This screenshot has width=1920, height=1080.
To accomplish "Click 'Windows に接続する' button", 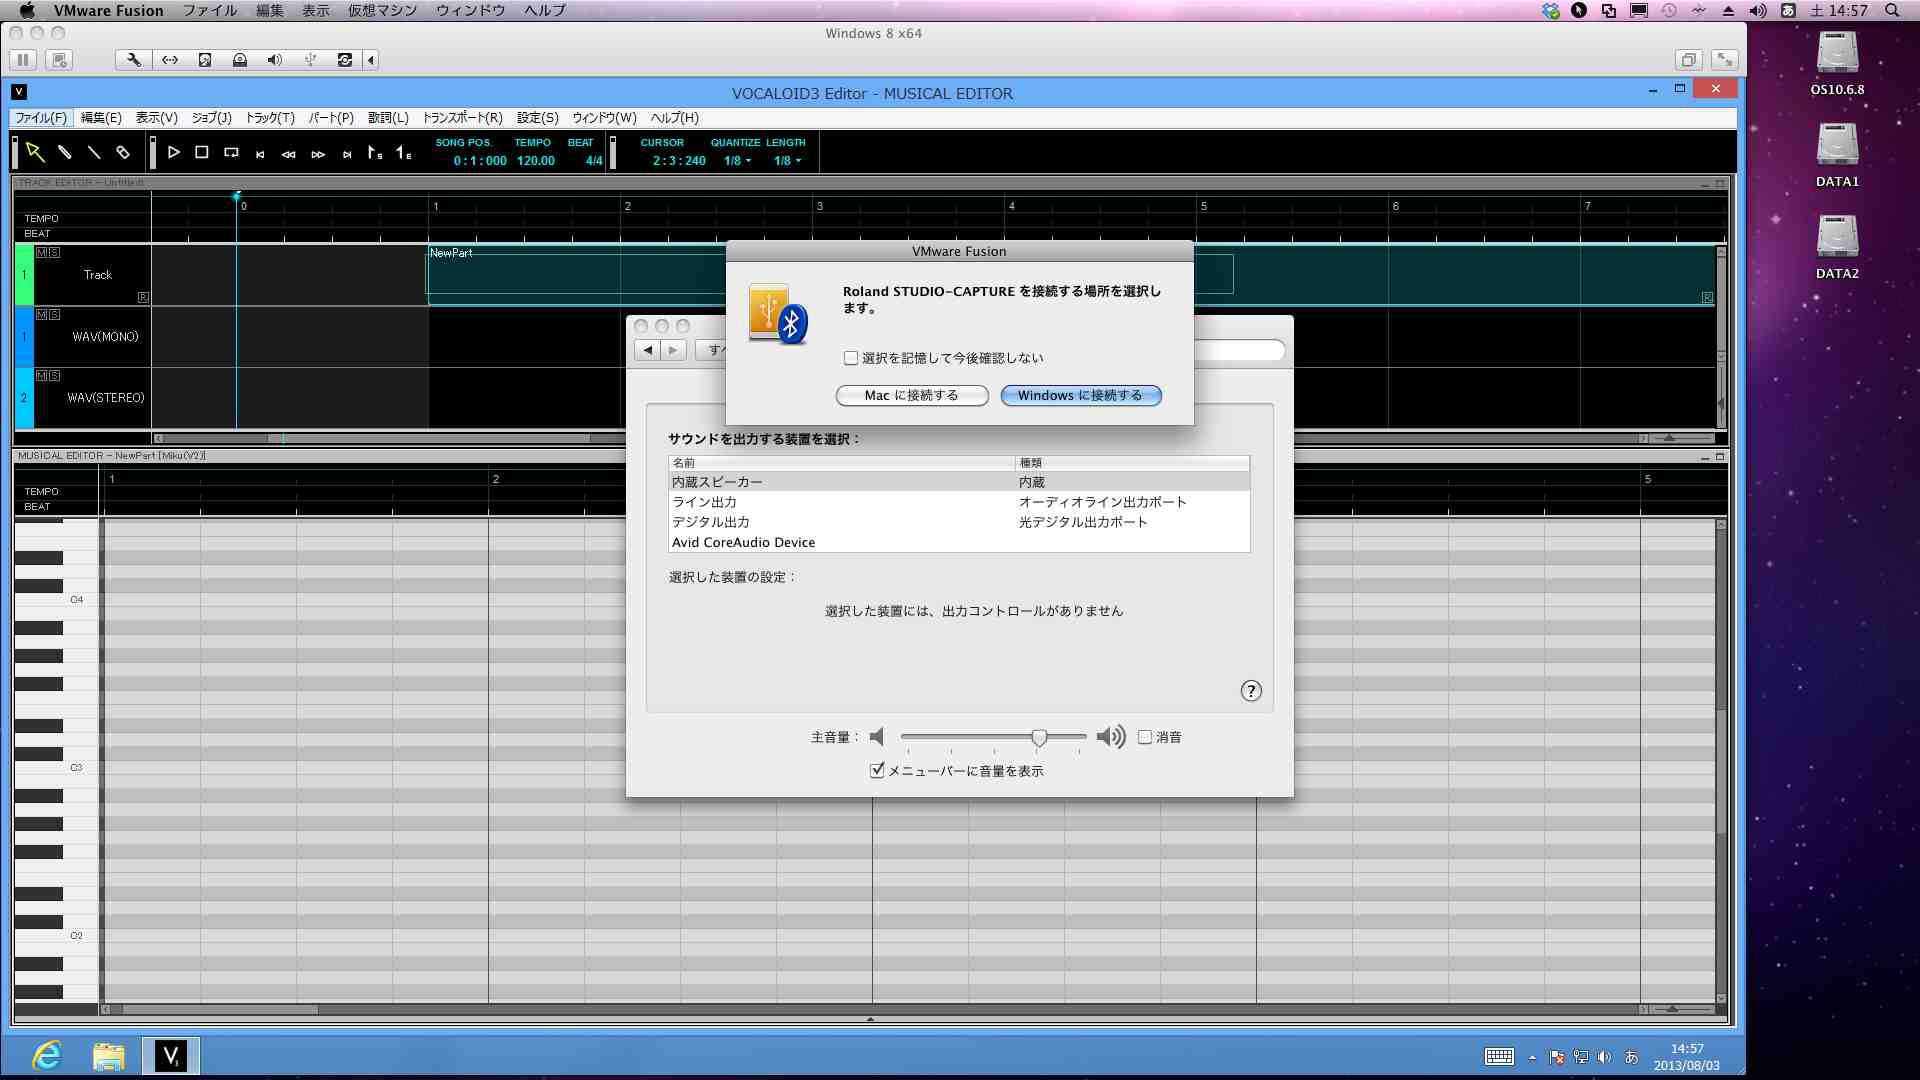I will pos(1081,396).
